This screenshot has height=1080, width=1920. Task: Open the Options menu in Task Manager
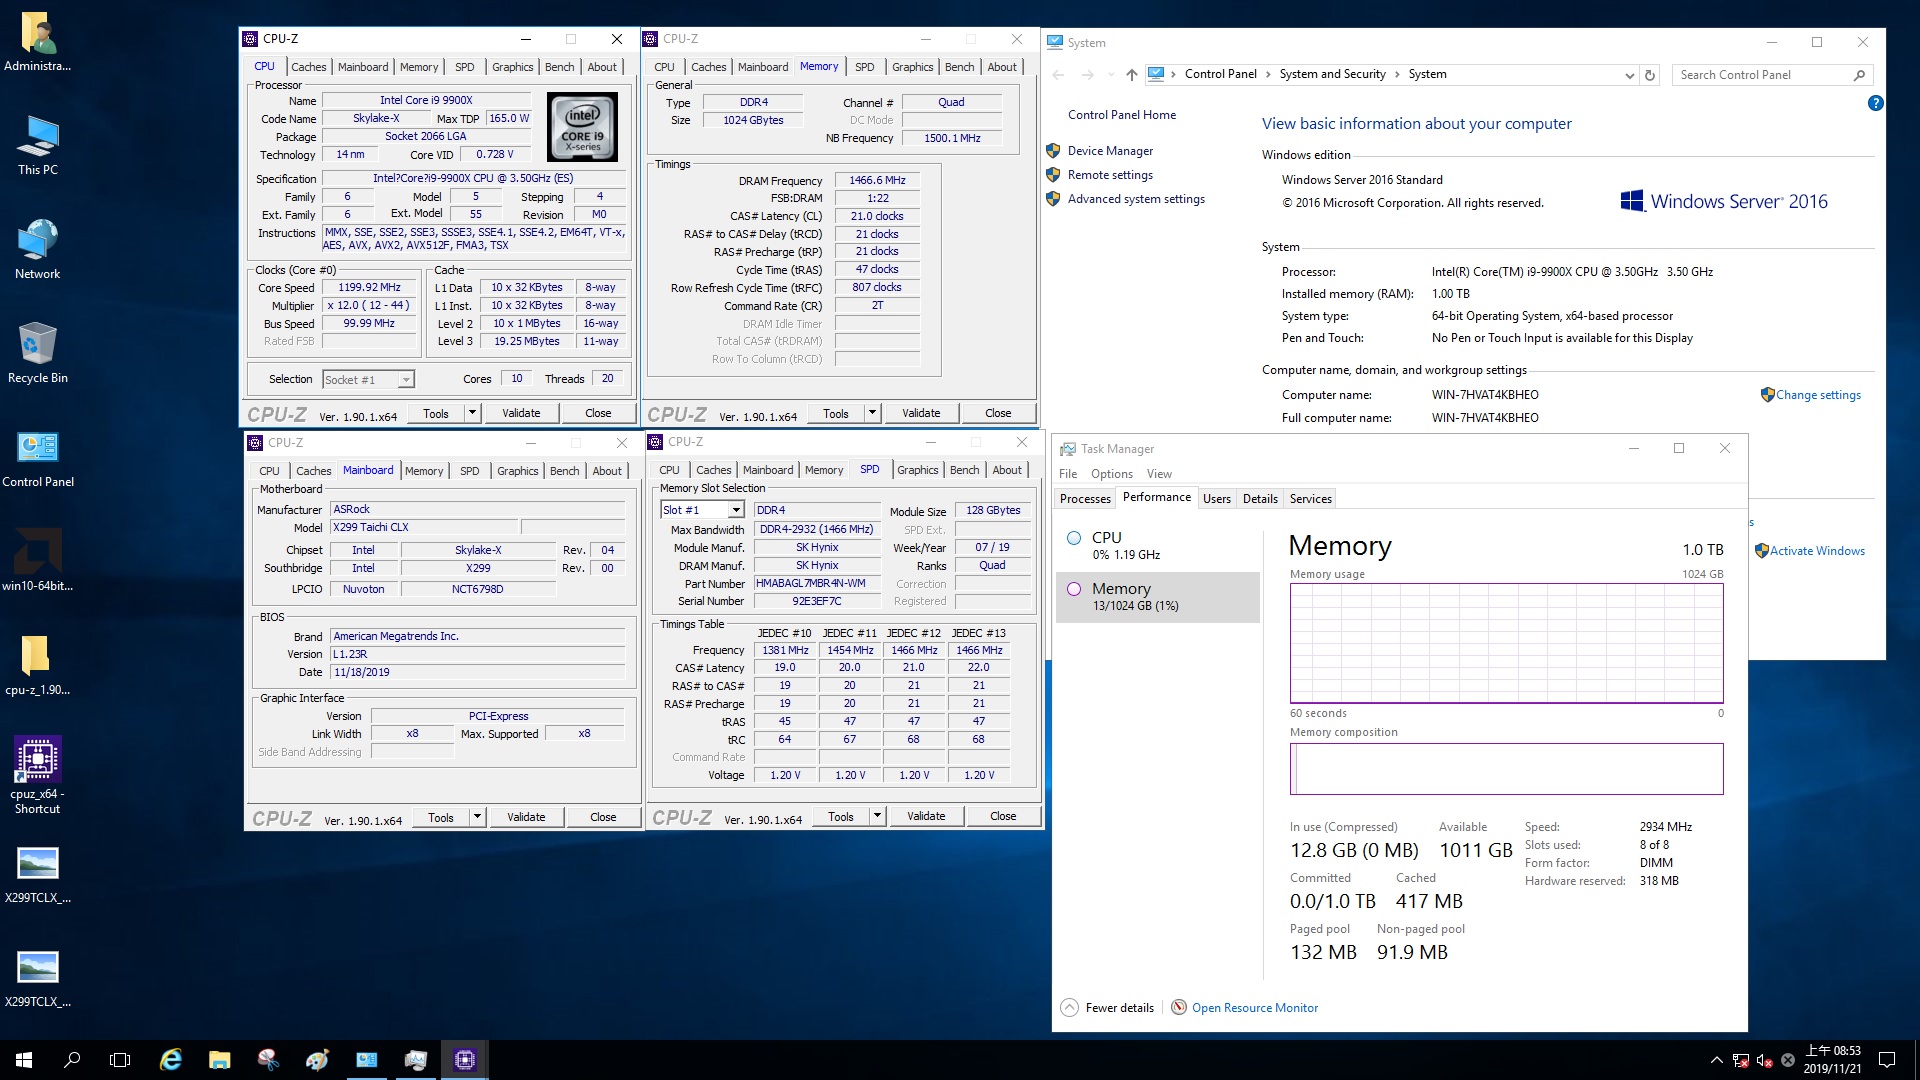[1111, 474]
